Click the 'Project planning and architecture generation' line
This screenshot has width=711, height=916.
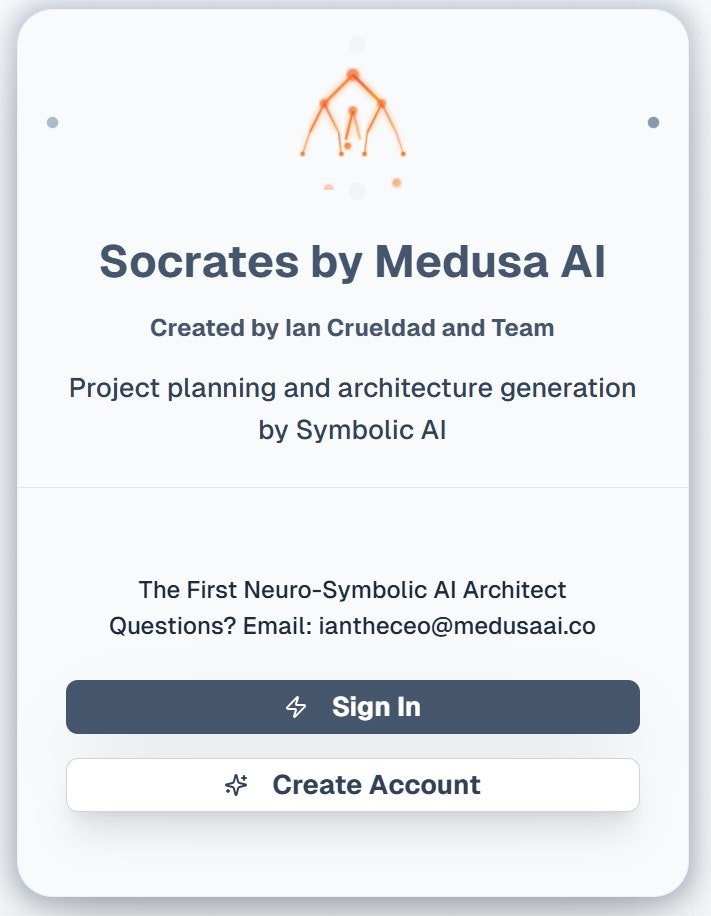[x=352, y=388]
